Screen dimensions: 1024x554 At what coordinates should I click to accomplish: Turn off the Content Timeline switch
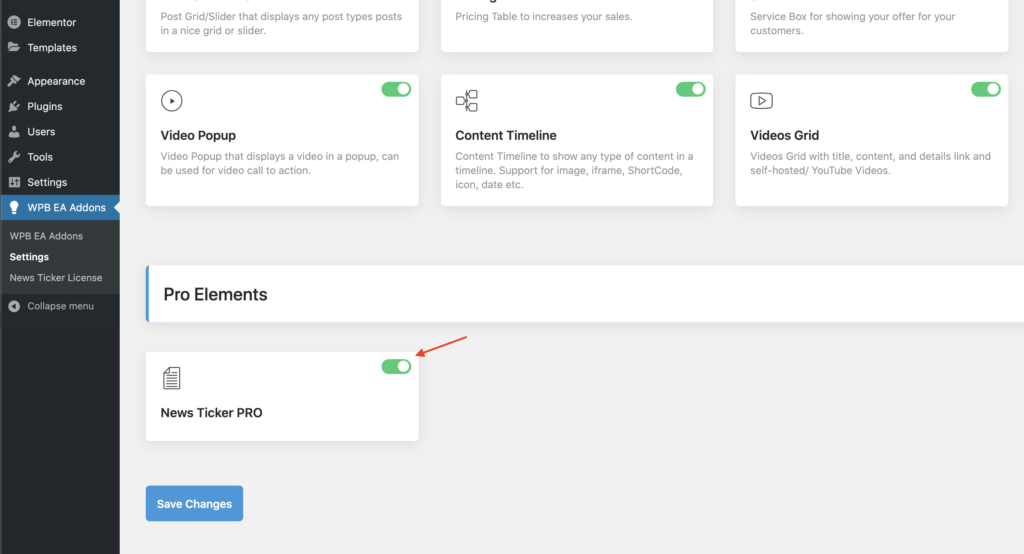691,89
